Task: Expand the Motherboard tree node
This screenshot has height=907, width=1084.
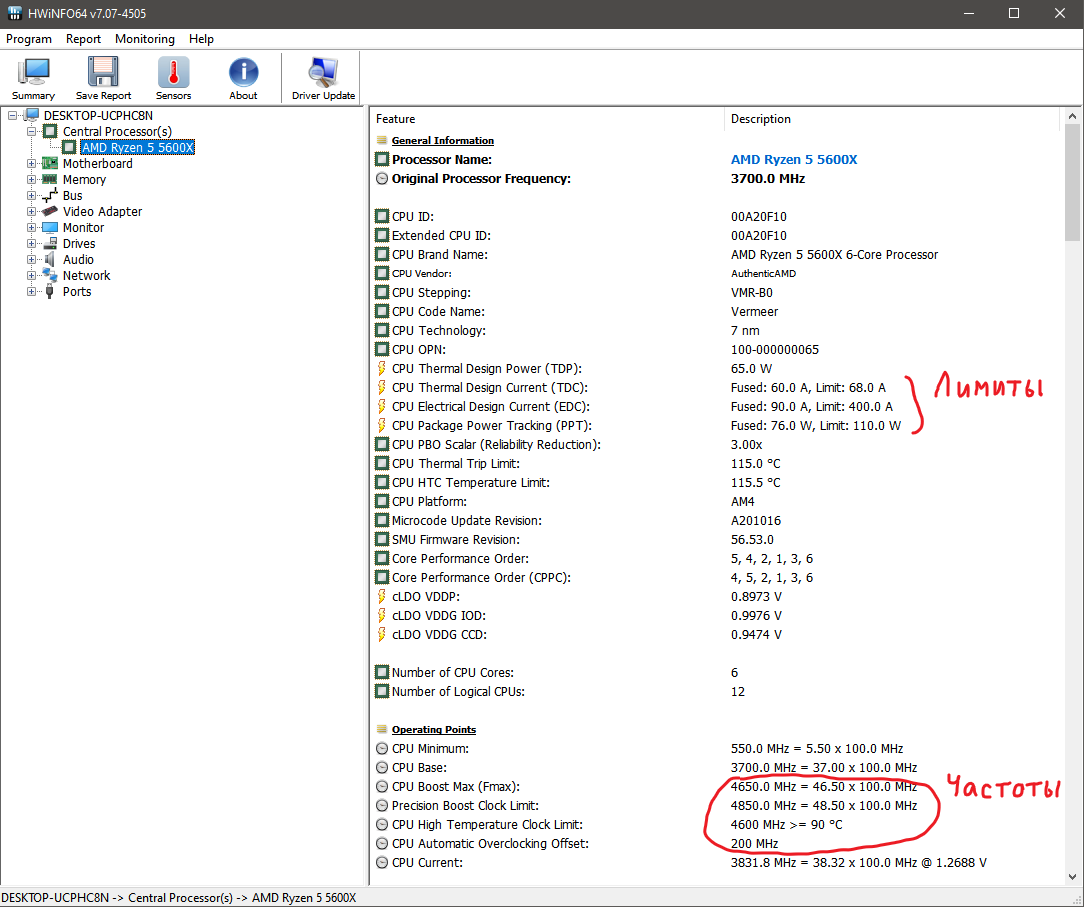Action: tap(31, 164)
